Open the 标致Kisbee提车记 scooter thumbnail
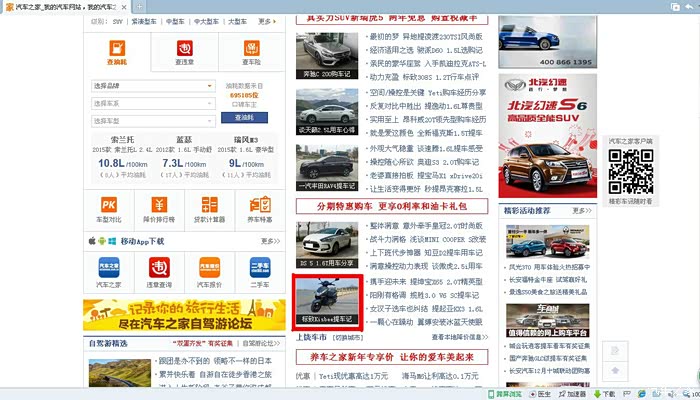 327,301
